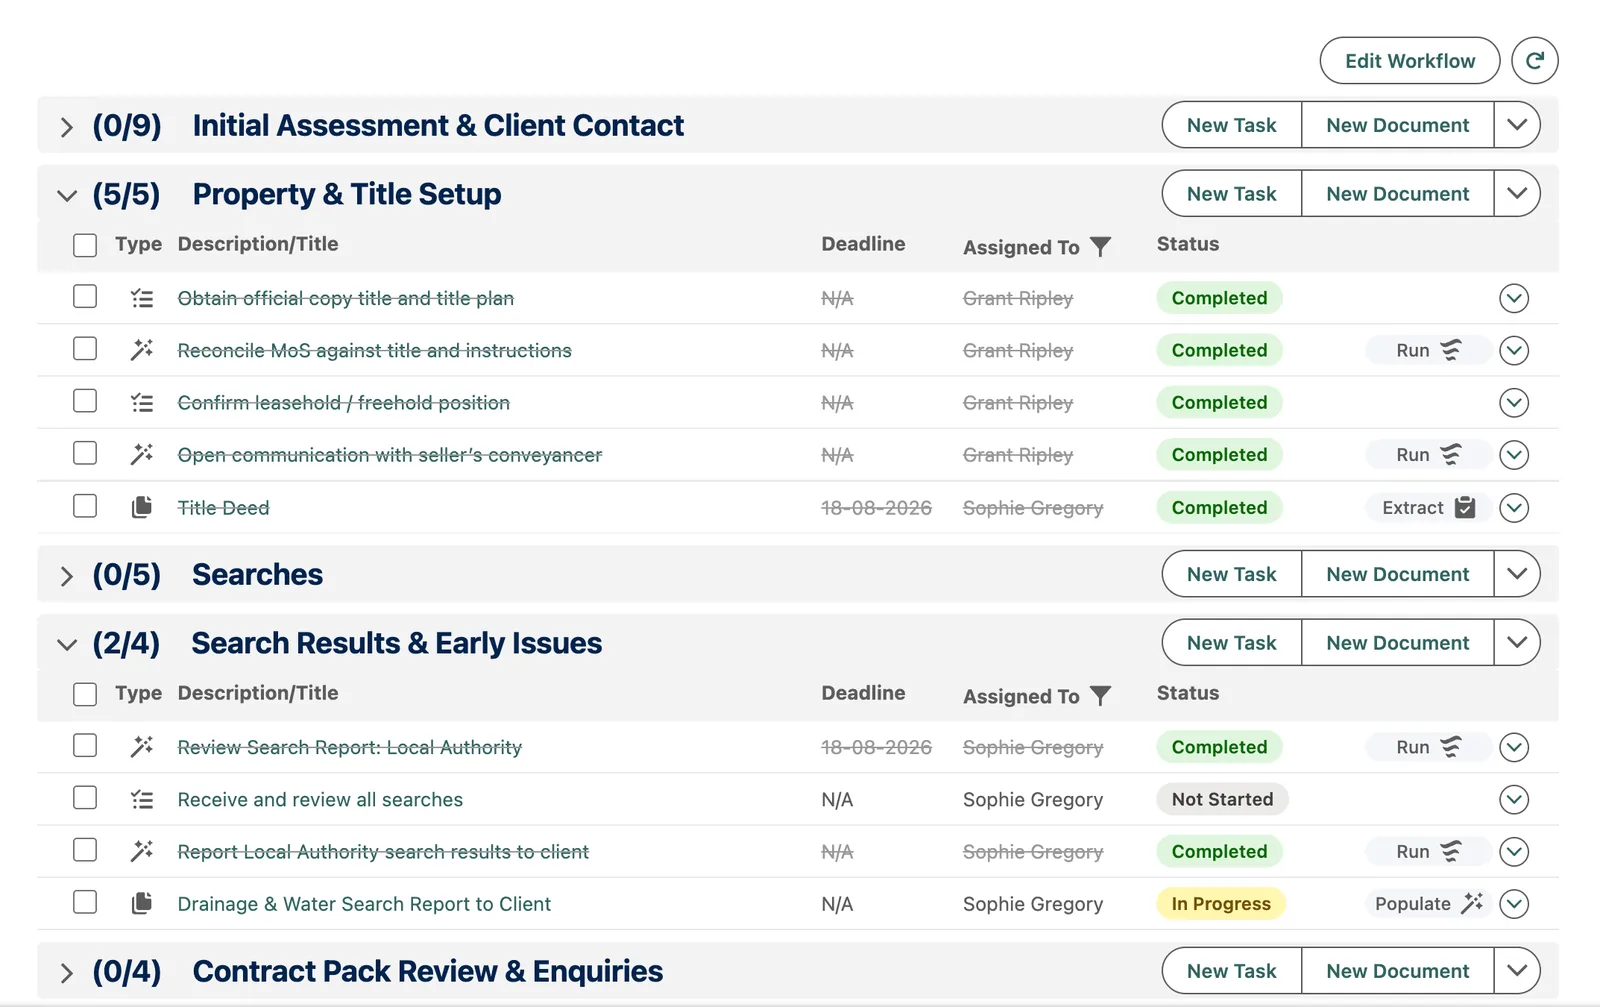This screenshot has width=1600, height=1007.
Task: Click document icon for Drainage & Water row
Action: coord(142,903)
